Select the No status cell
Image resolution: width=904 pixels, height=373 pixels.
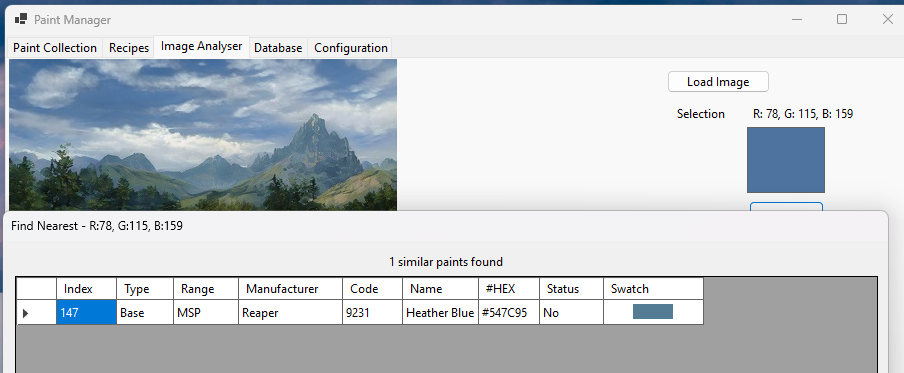pos(571,312)
